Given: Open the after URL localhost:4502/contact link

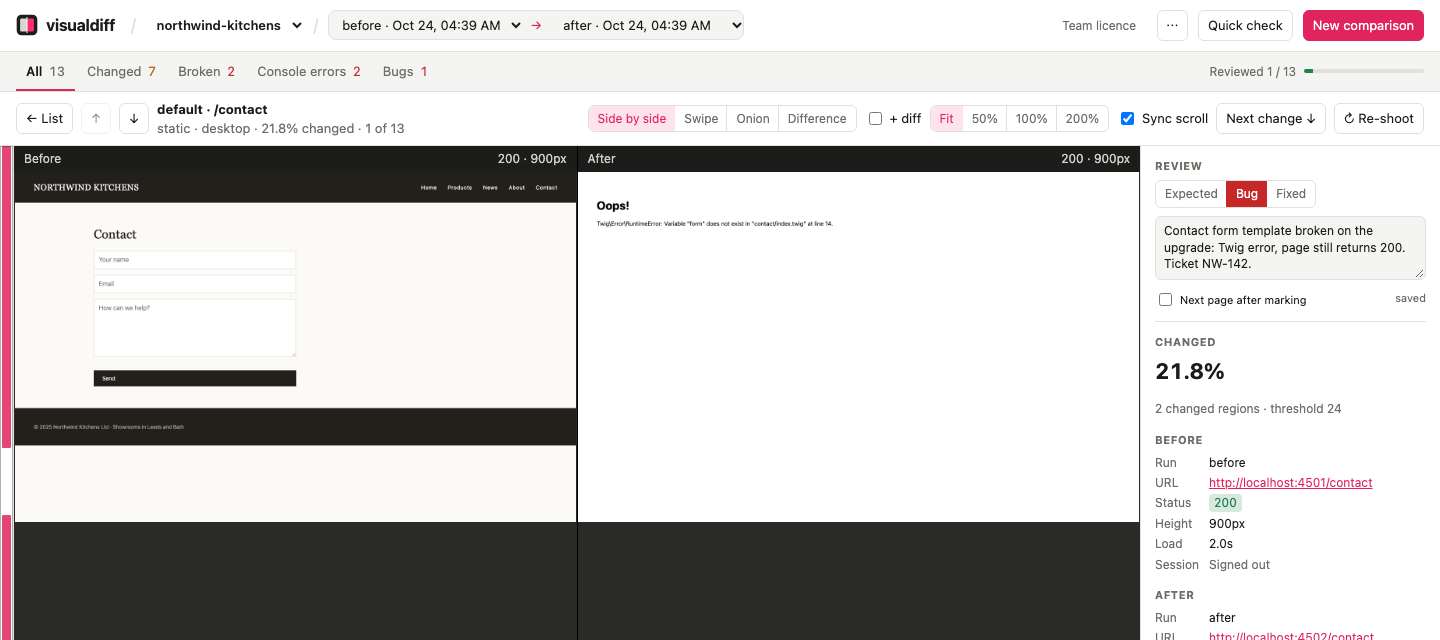Looking at the screenshot, I should [x=1290, y=636].
